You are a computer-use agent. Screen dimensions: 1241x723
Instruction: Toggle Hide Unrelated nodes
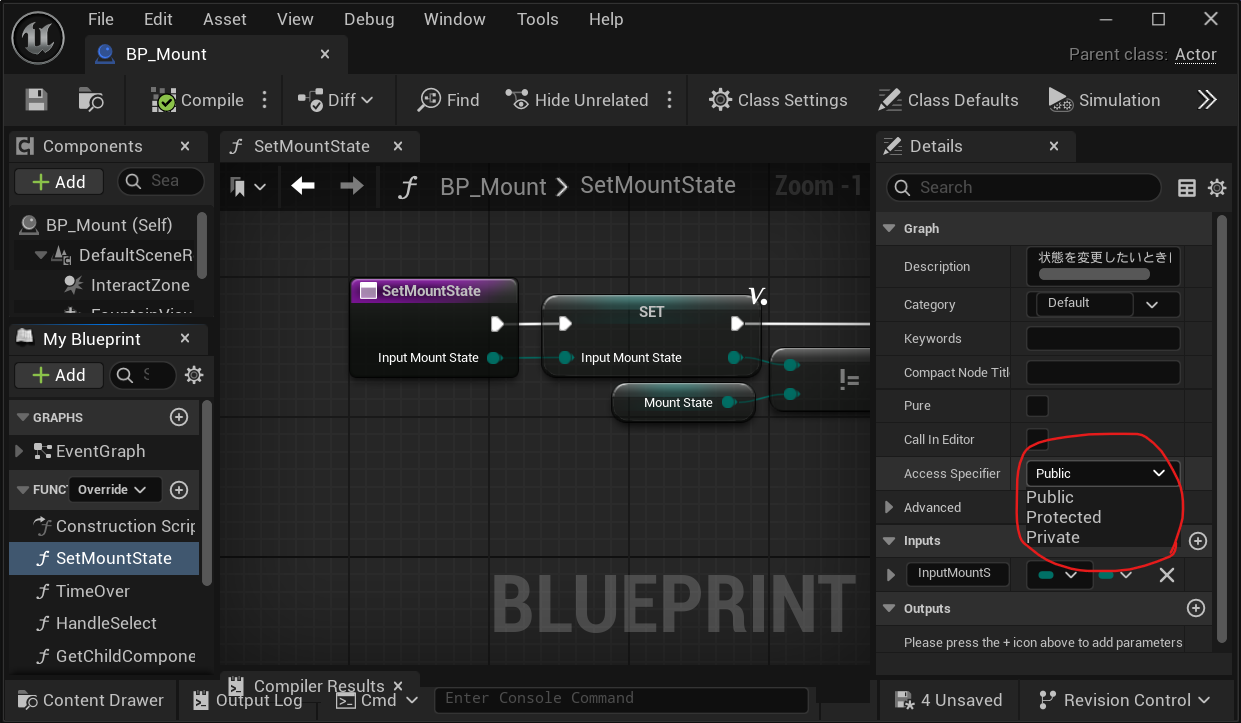pyautogui.click(x=577, y=100)
